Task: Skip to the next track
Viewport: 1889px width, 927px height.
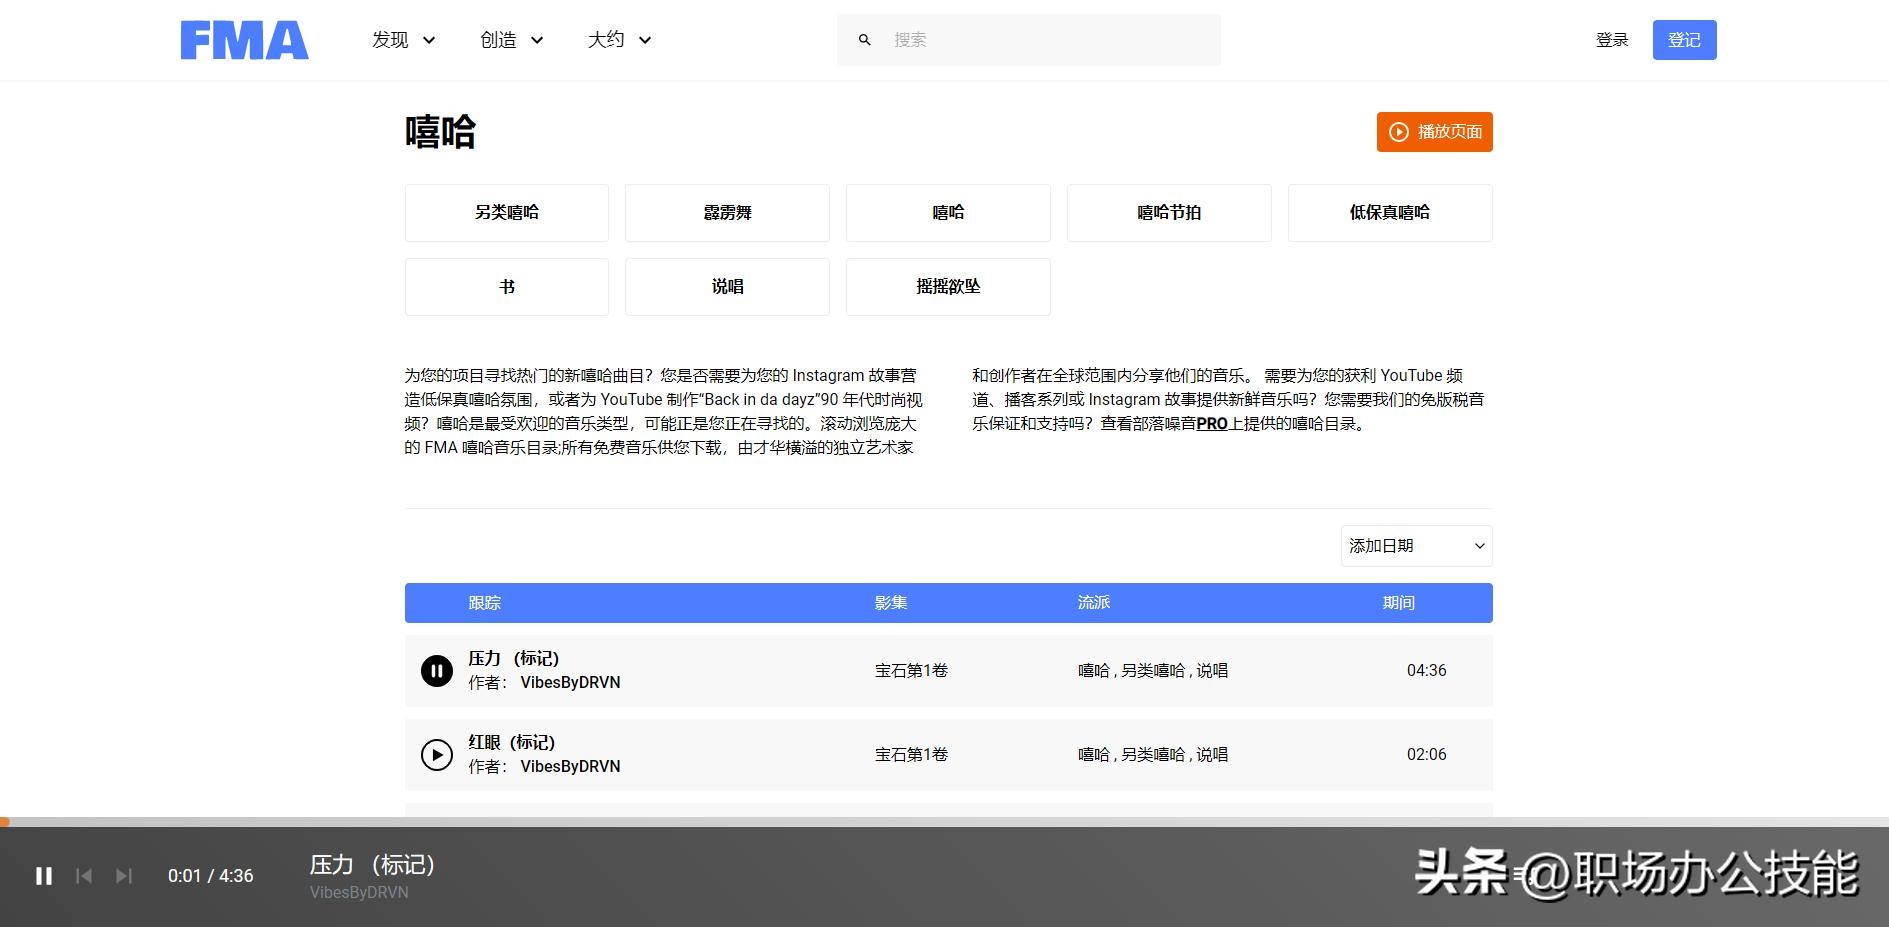Action: pos(124,876)
